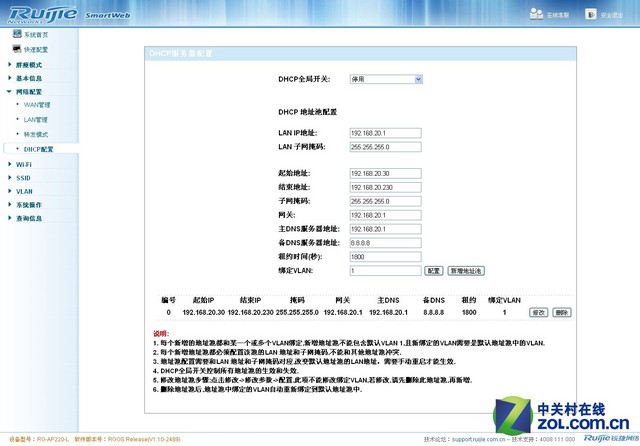Expand the 查询信息 menu
Screen dimensions: 640x446
[29, 218]
